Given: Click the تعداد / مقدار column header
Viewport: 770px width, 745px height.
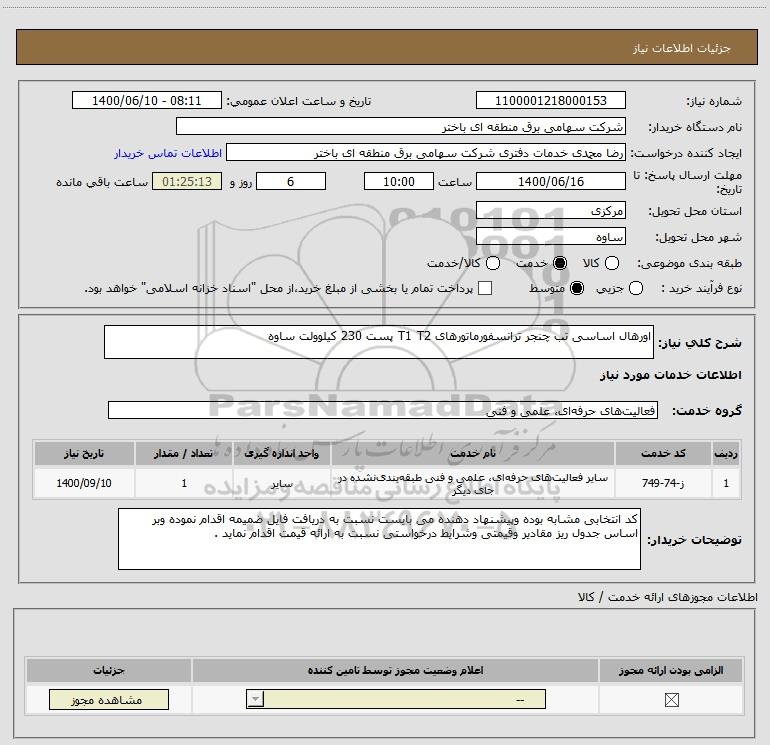Looking at the screenshot, I should coord(184,453).
